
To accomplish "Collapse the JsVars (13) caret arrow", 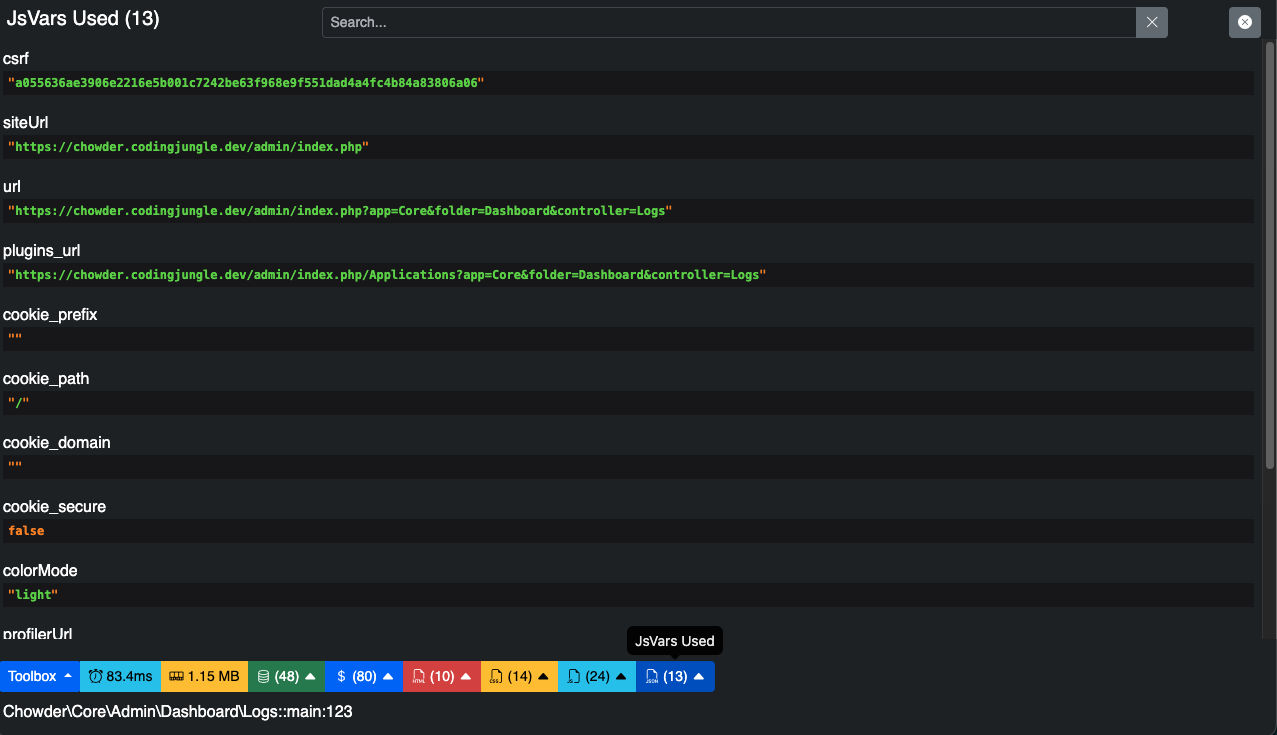I will coord(698,677).
